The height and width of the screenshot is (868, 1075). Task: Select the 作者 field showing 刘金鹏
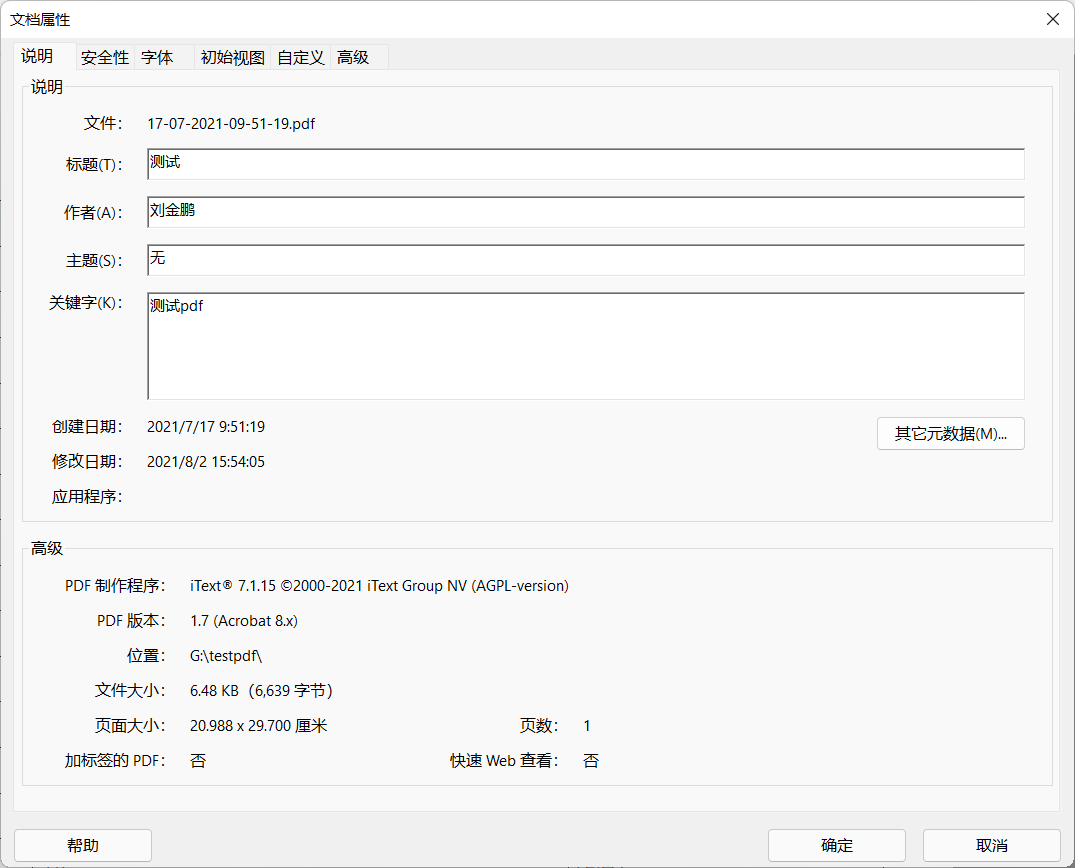click(586, 211)
